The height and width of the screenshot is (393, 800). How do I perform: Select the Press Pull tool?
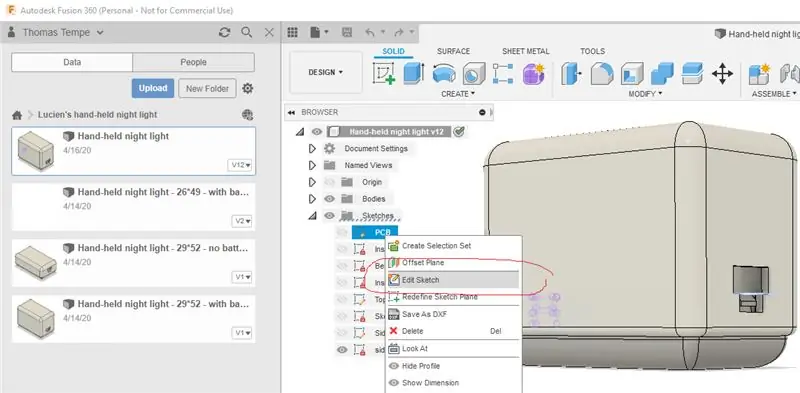pos(572,73)
